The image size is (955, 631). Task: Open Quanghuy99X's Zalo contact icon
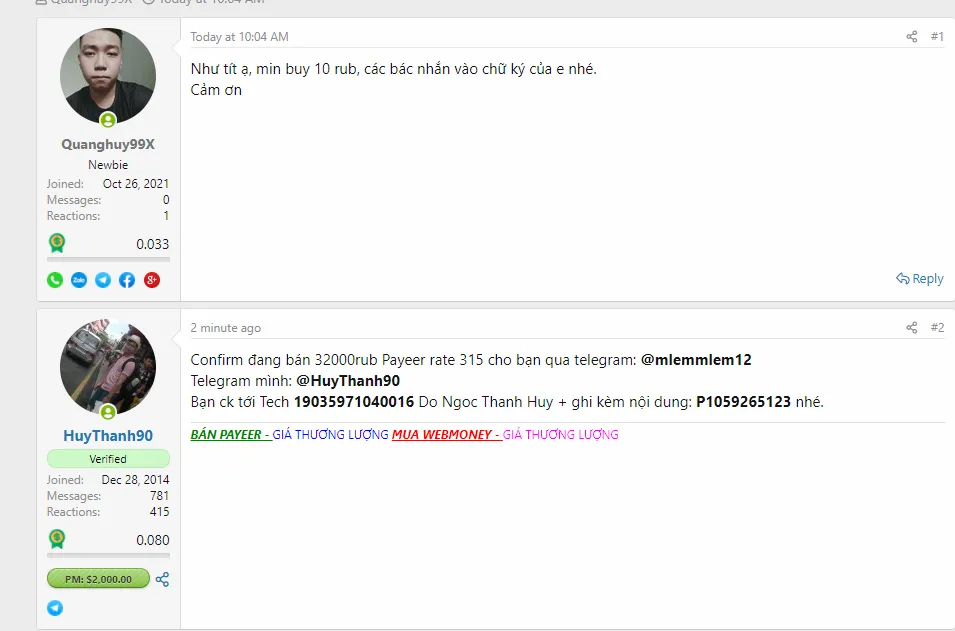click(79, 280)
